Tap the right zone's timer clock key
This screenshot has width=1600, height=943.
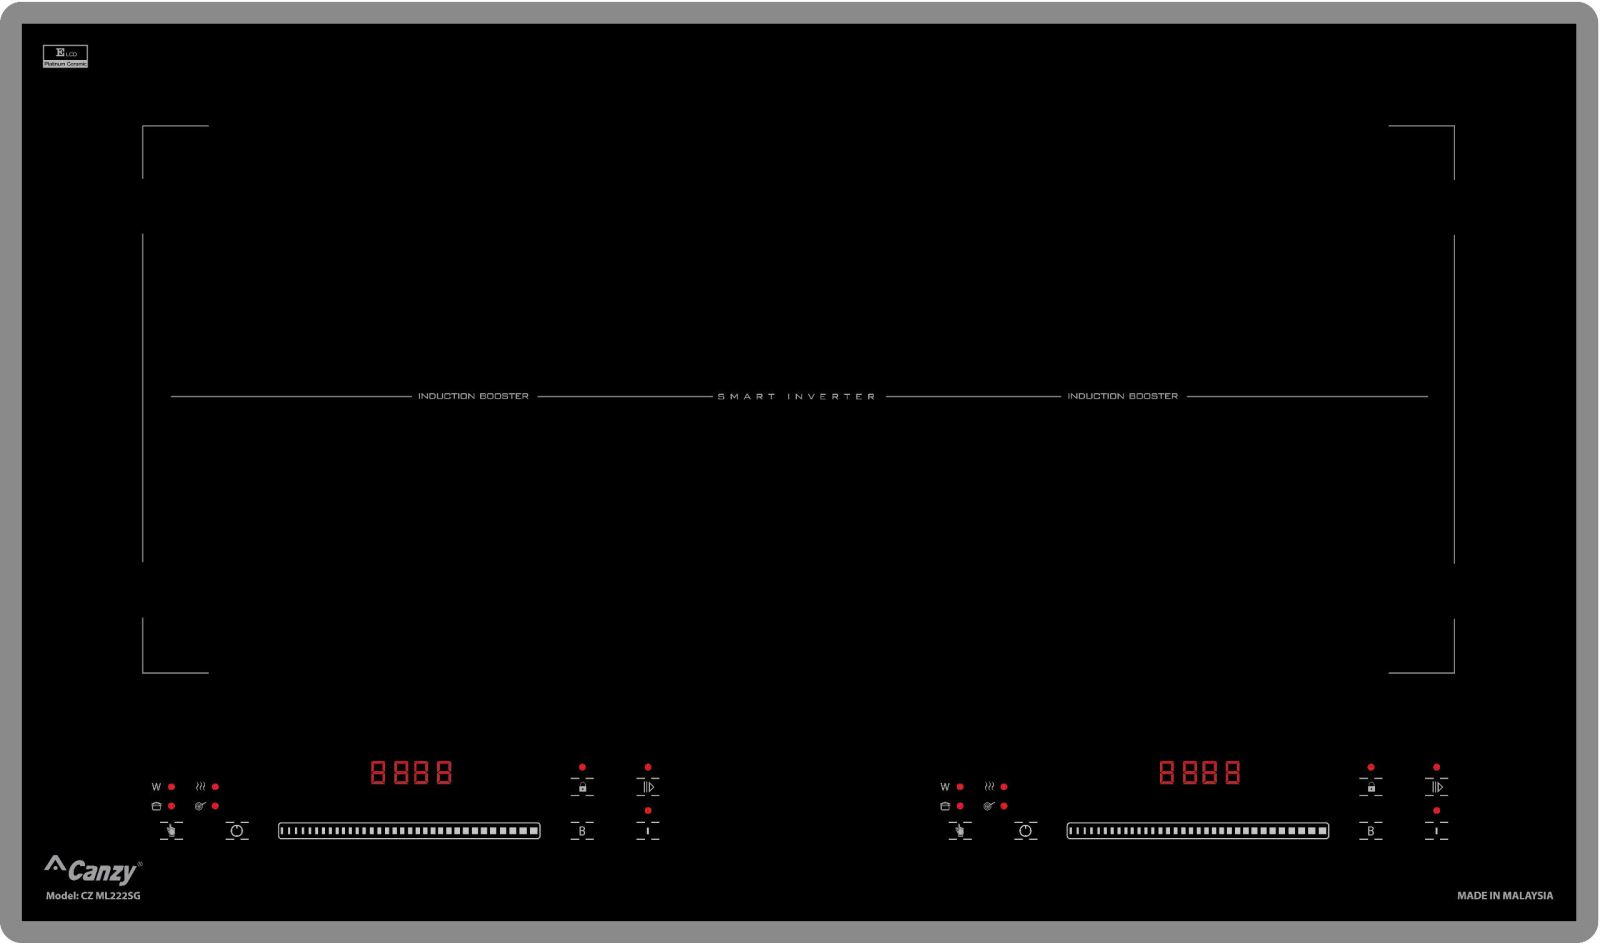(1025, 831)
